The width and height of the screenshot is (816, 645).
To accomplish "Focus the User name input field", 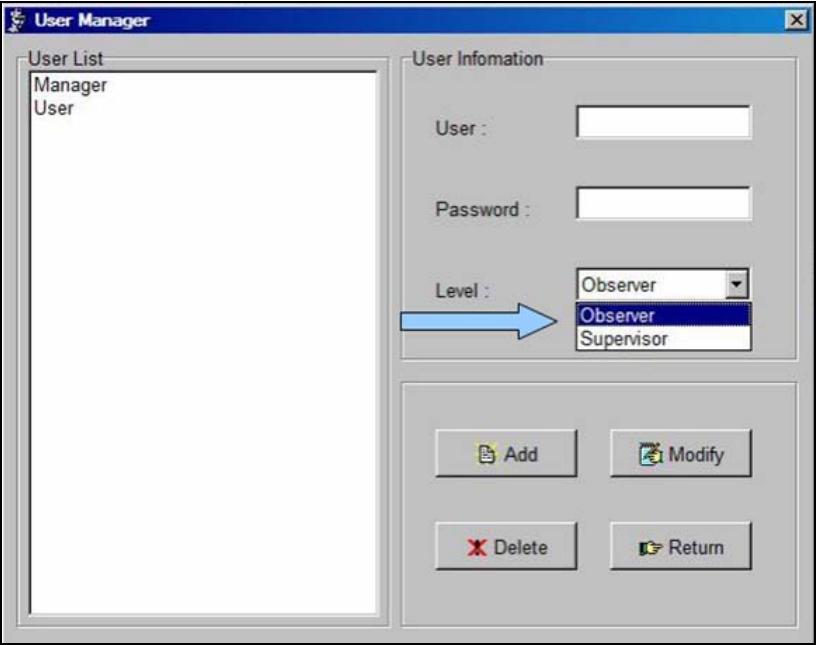I will (664, 122).
